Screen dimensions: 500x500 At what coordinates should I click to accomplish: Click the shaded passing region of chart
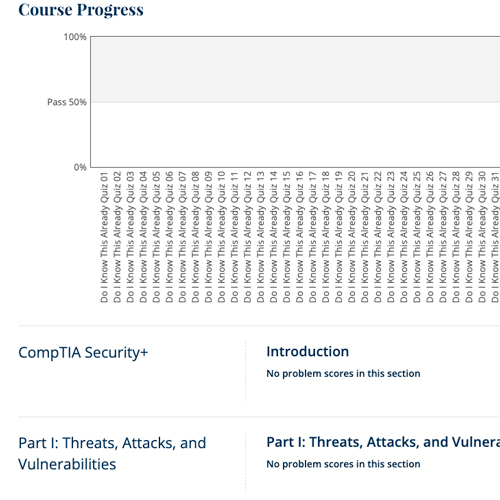tap(295, 69)
